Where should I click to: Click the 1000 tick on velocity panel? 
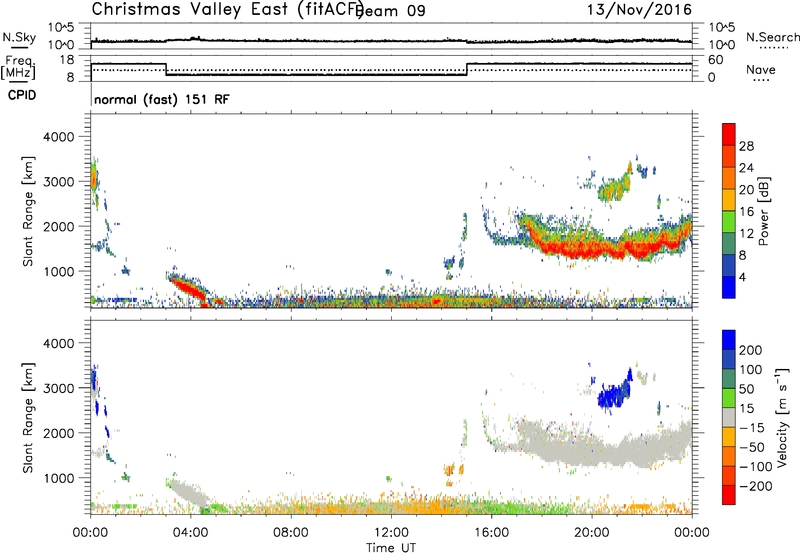pyautogui.click(x=59, y=478)
